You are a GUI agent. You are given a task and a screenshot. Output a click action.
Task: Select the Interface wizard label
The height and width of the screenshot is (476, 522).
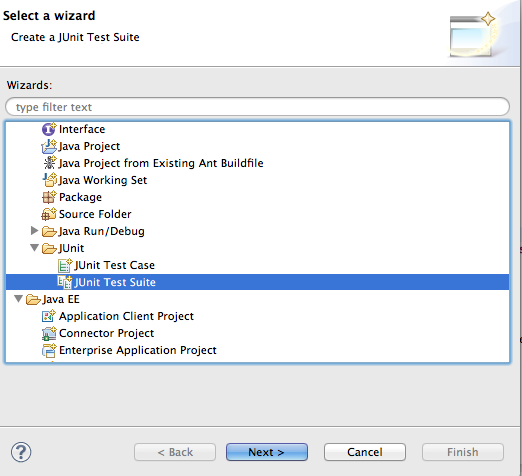82,129
